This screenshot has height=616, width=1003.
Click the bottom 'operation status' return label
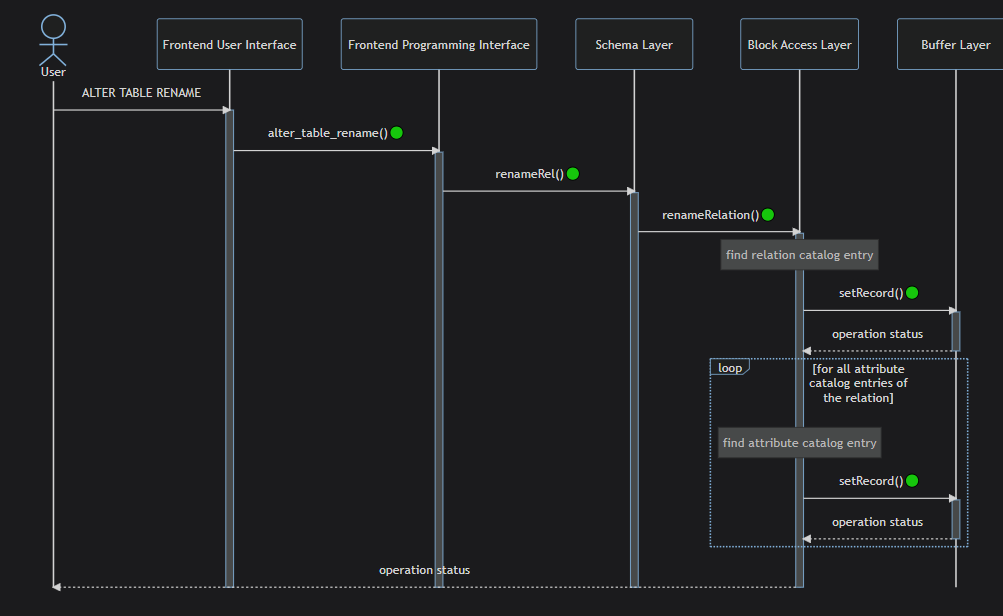tap(425, 570)
